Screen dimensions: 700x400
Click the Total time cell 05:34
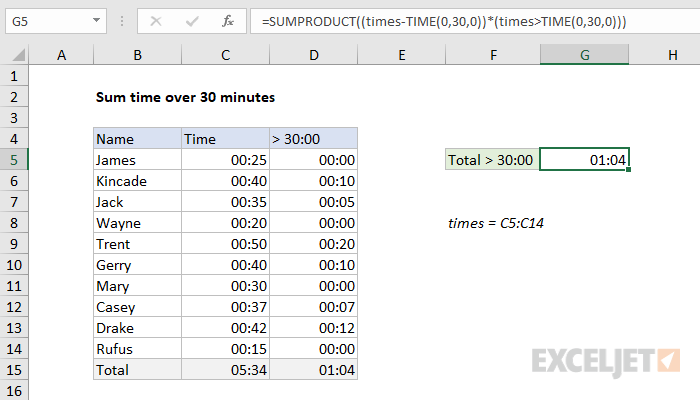[x=225, y=370]
